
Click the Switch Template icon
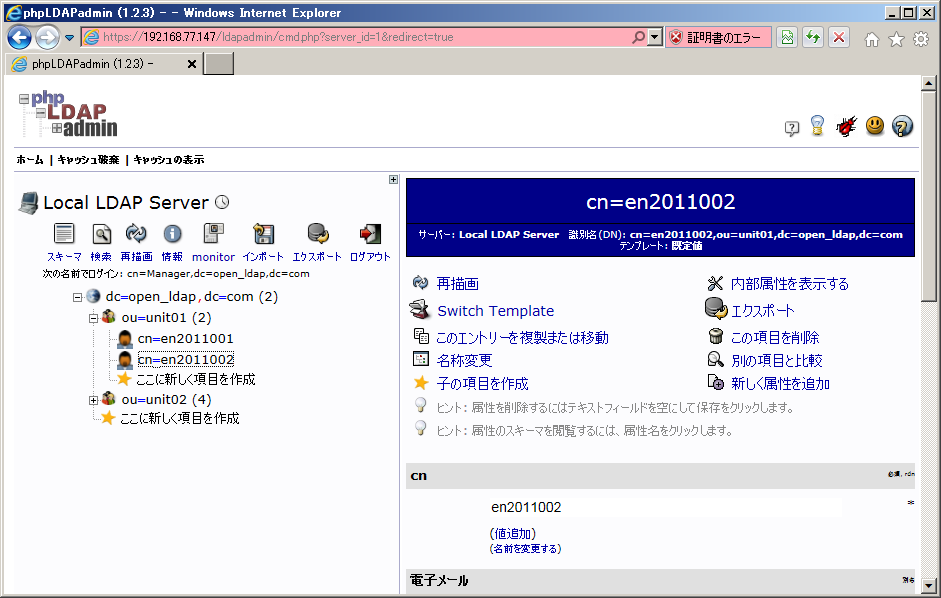click(x=419, y=310)
